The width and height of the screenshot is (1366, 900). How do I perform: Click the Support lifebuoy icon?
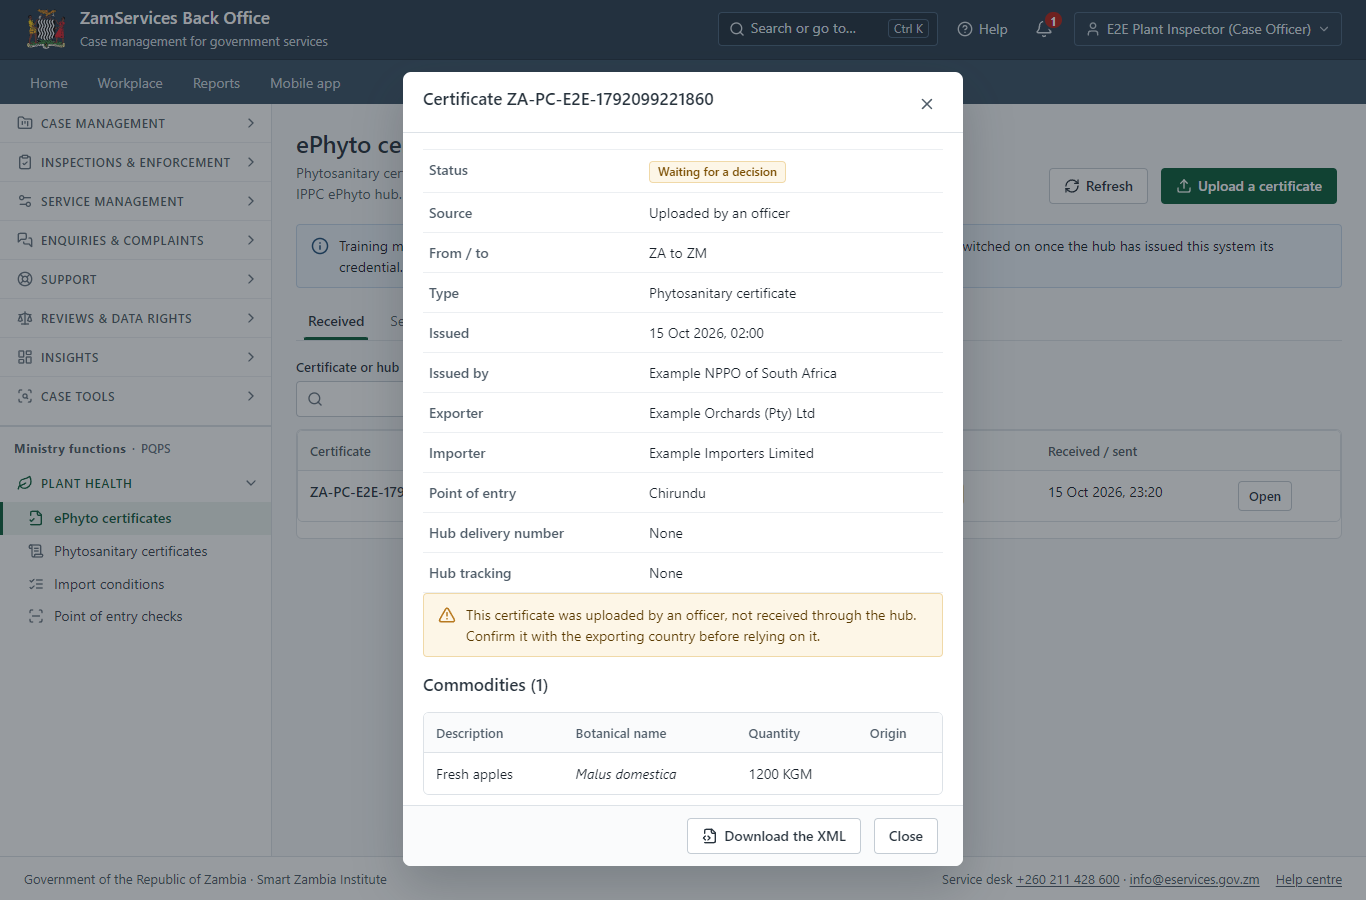click(x=25, y=279)
